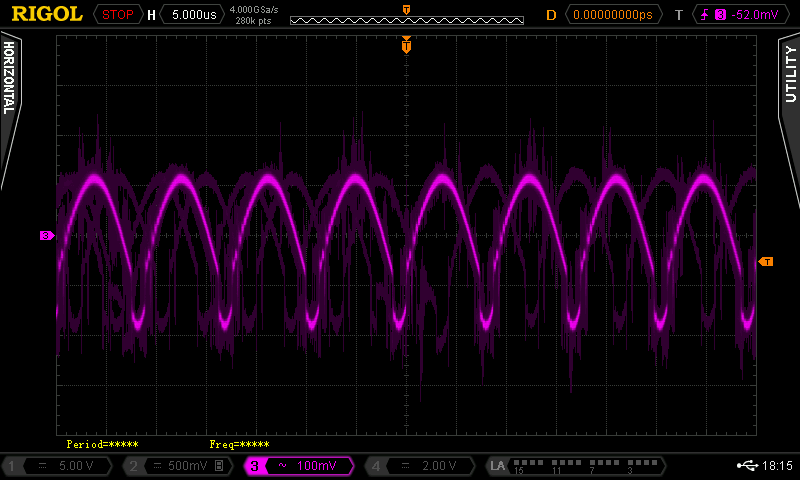Click the RIGOL logo
Image resolution: width=800 pixels, height=480 pixels.
[46, 14]
